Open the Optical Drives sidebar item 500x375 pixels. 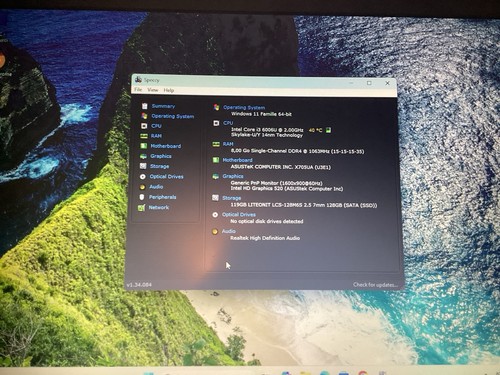coord(166,177)
